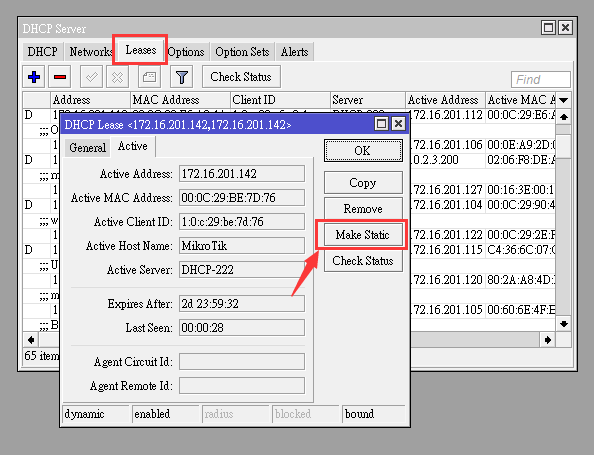This screenshot has width=594, height=455.
Task: Sort by Server column header
Action: tap(368, 100)
